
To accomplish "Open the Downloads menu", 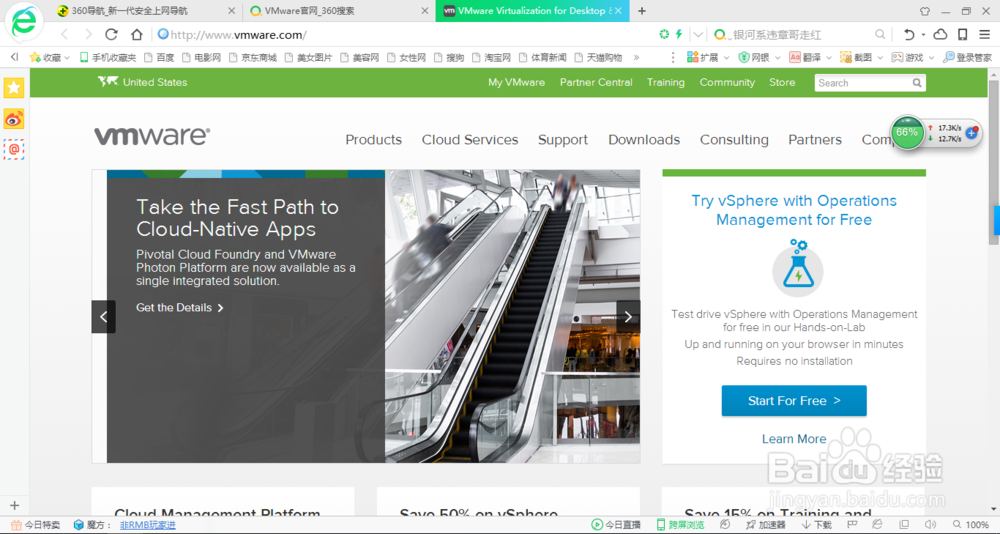I will (x=644, y=140).
